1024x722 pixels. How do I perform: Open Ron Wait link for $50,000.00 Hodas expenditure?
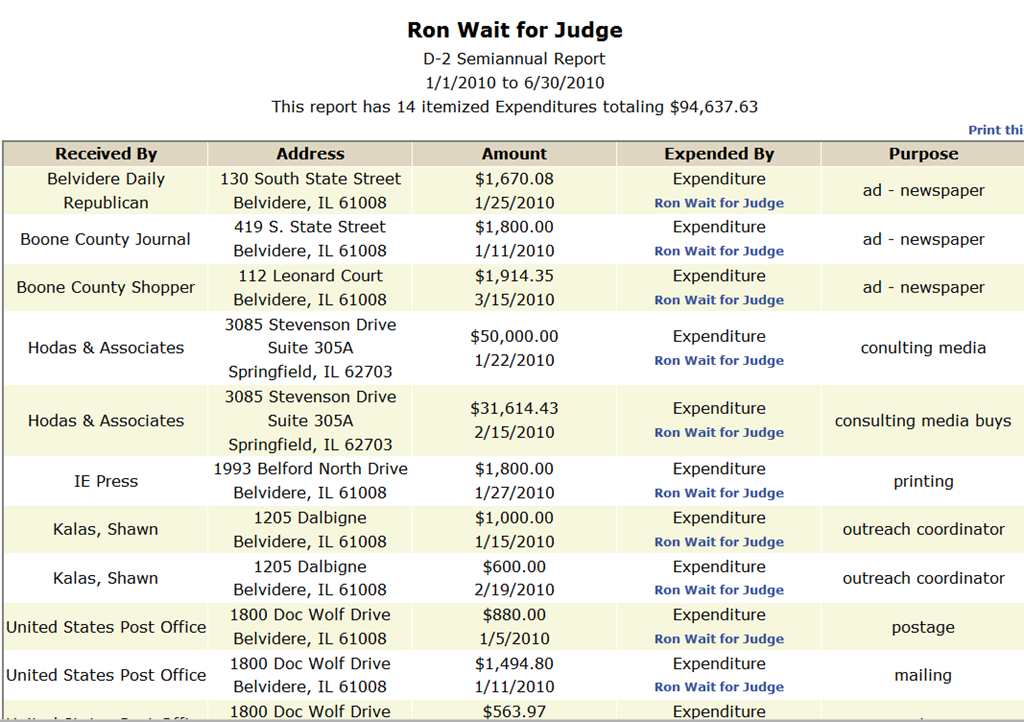(719, 360)
